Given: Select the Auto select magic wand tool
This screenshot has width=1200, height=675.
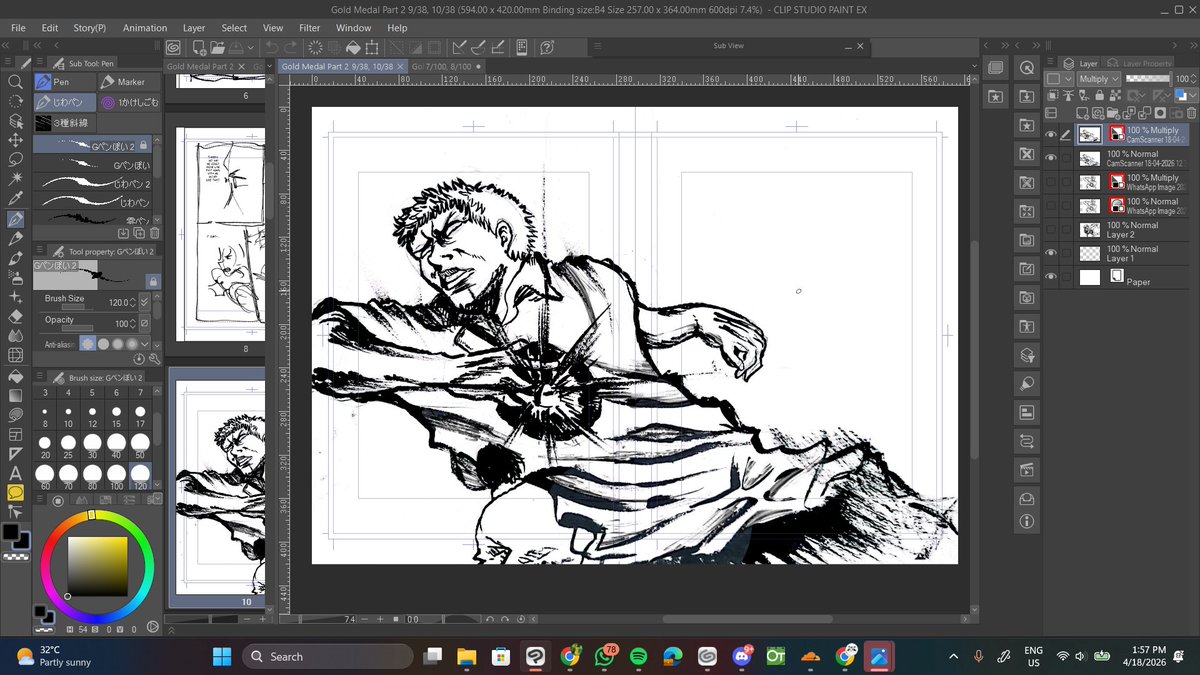Looking at the screenshot, I should [15, 179].
